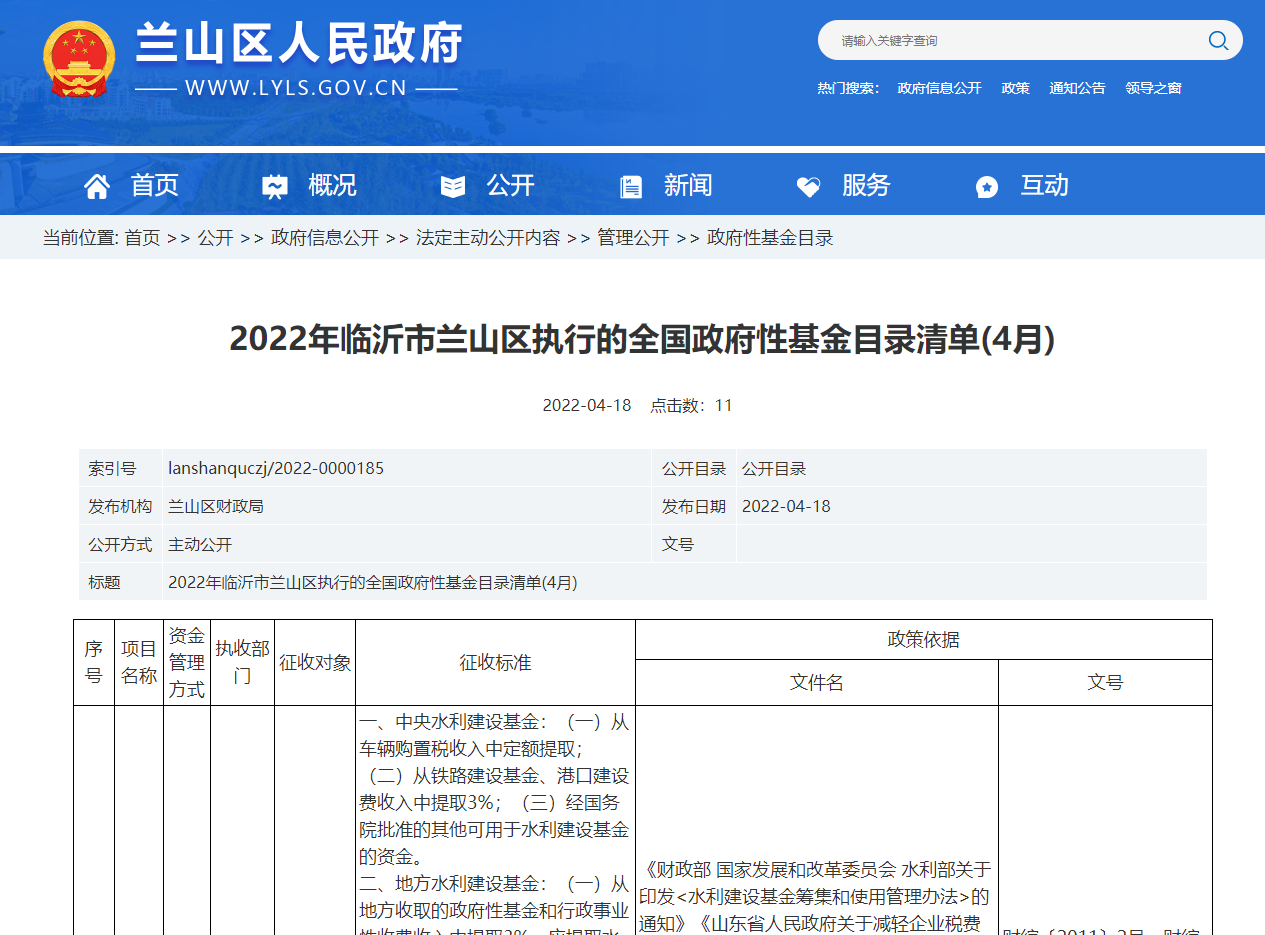The height and width of the screenshot is (935, 1265).
Task: Click hot search link 政府信息公开
Action: [x=939, y=88]
